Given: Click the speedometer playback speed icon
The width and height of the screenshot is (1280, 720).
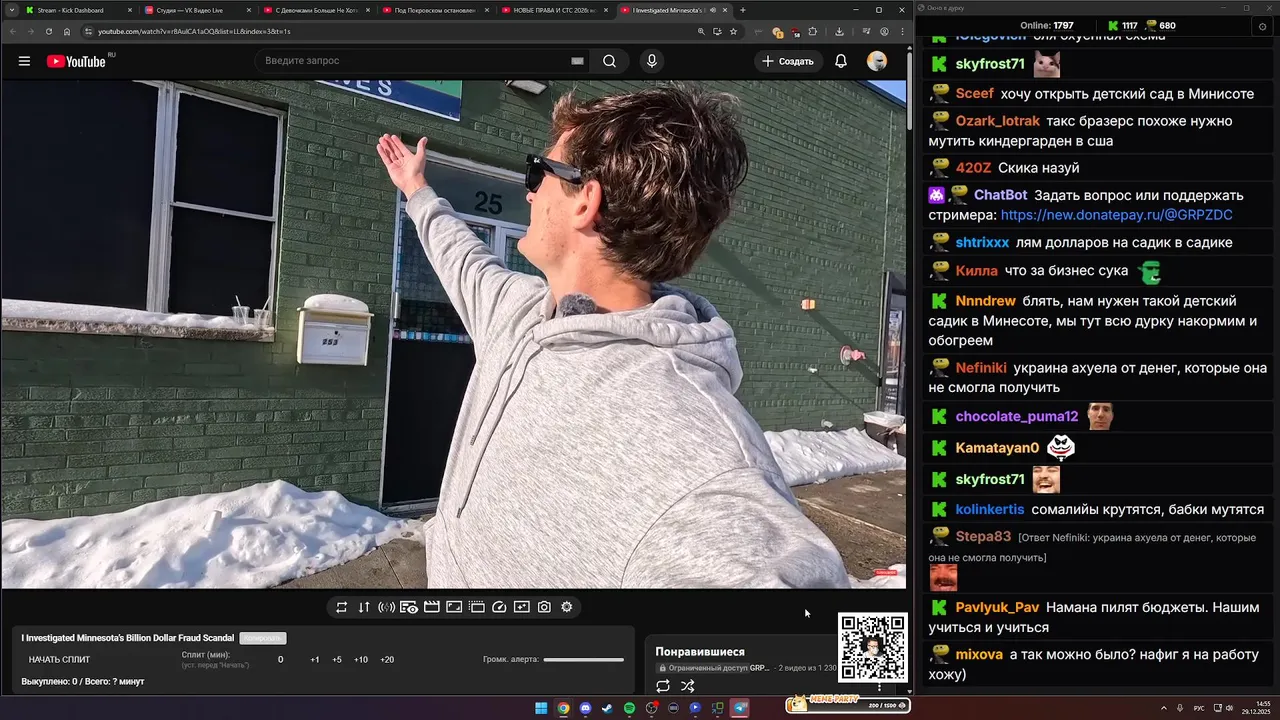Looking at the screenshot, I should point(500,607).
